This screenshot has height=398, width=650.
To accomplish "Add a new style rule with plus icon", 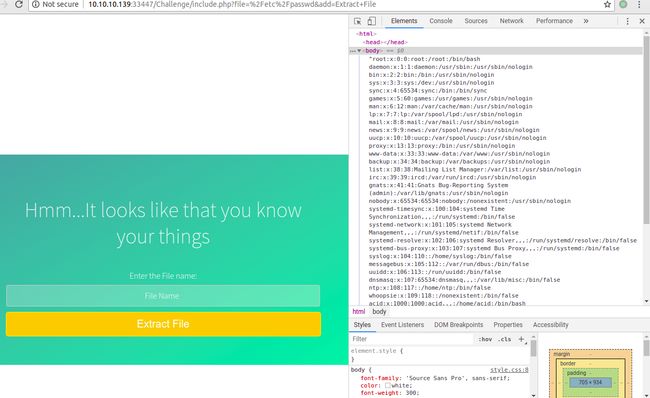I will tap(521, 339).
